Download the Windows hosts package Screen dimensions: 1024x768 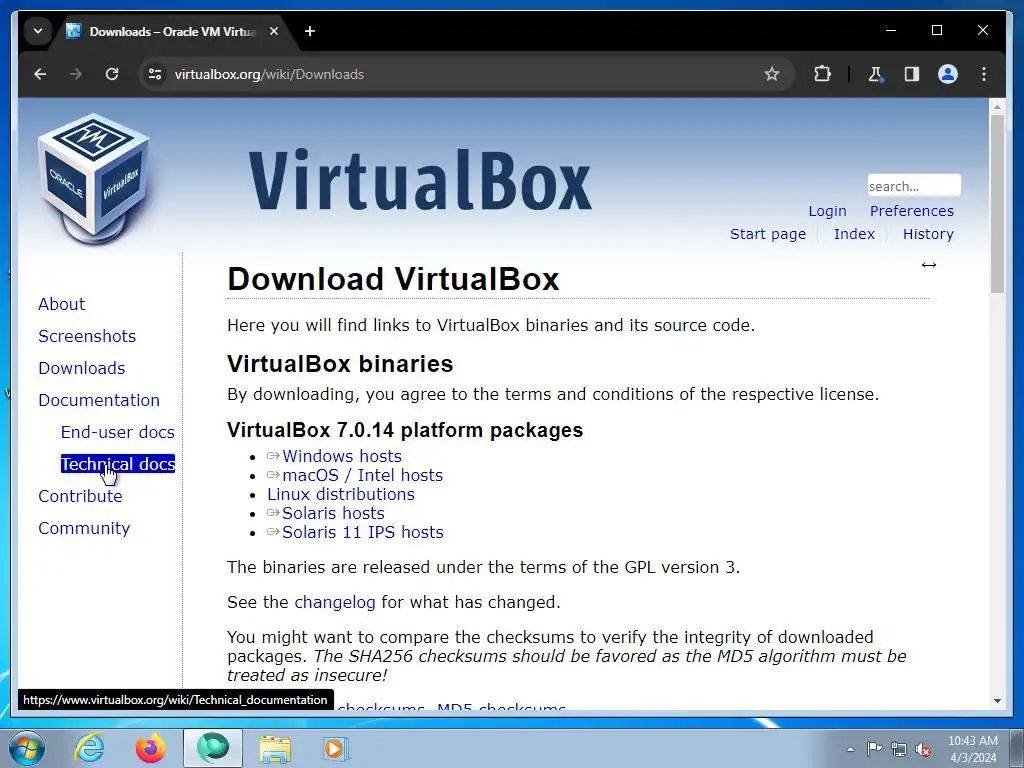click(342, 456)
